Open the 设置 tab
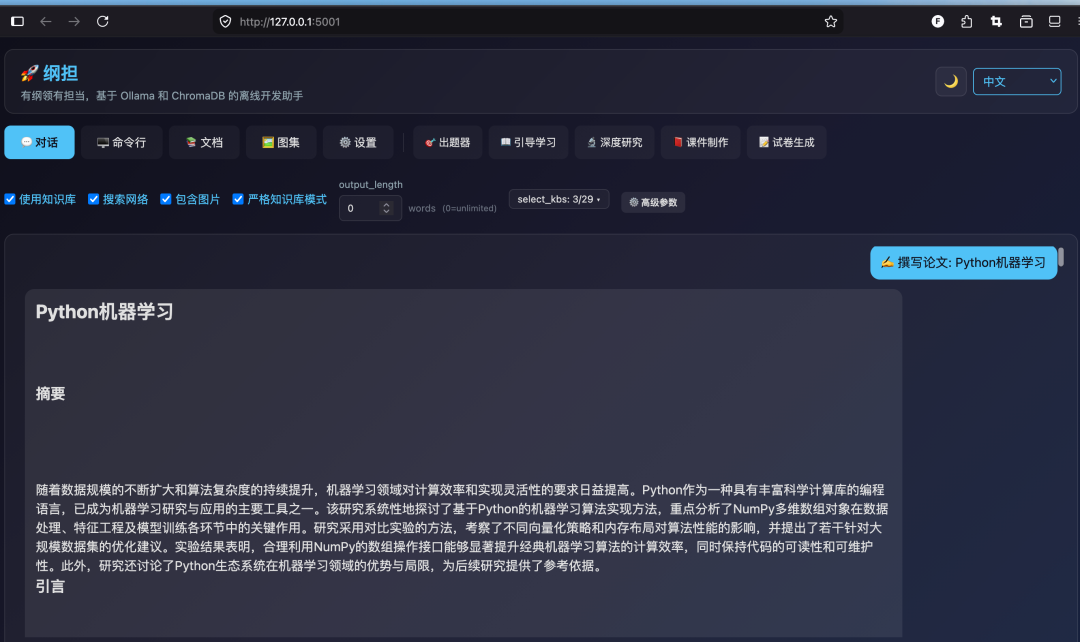This screenshot has height=642, width=1080. tap(358, 142)
